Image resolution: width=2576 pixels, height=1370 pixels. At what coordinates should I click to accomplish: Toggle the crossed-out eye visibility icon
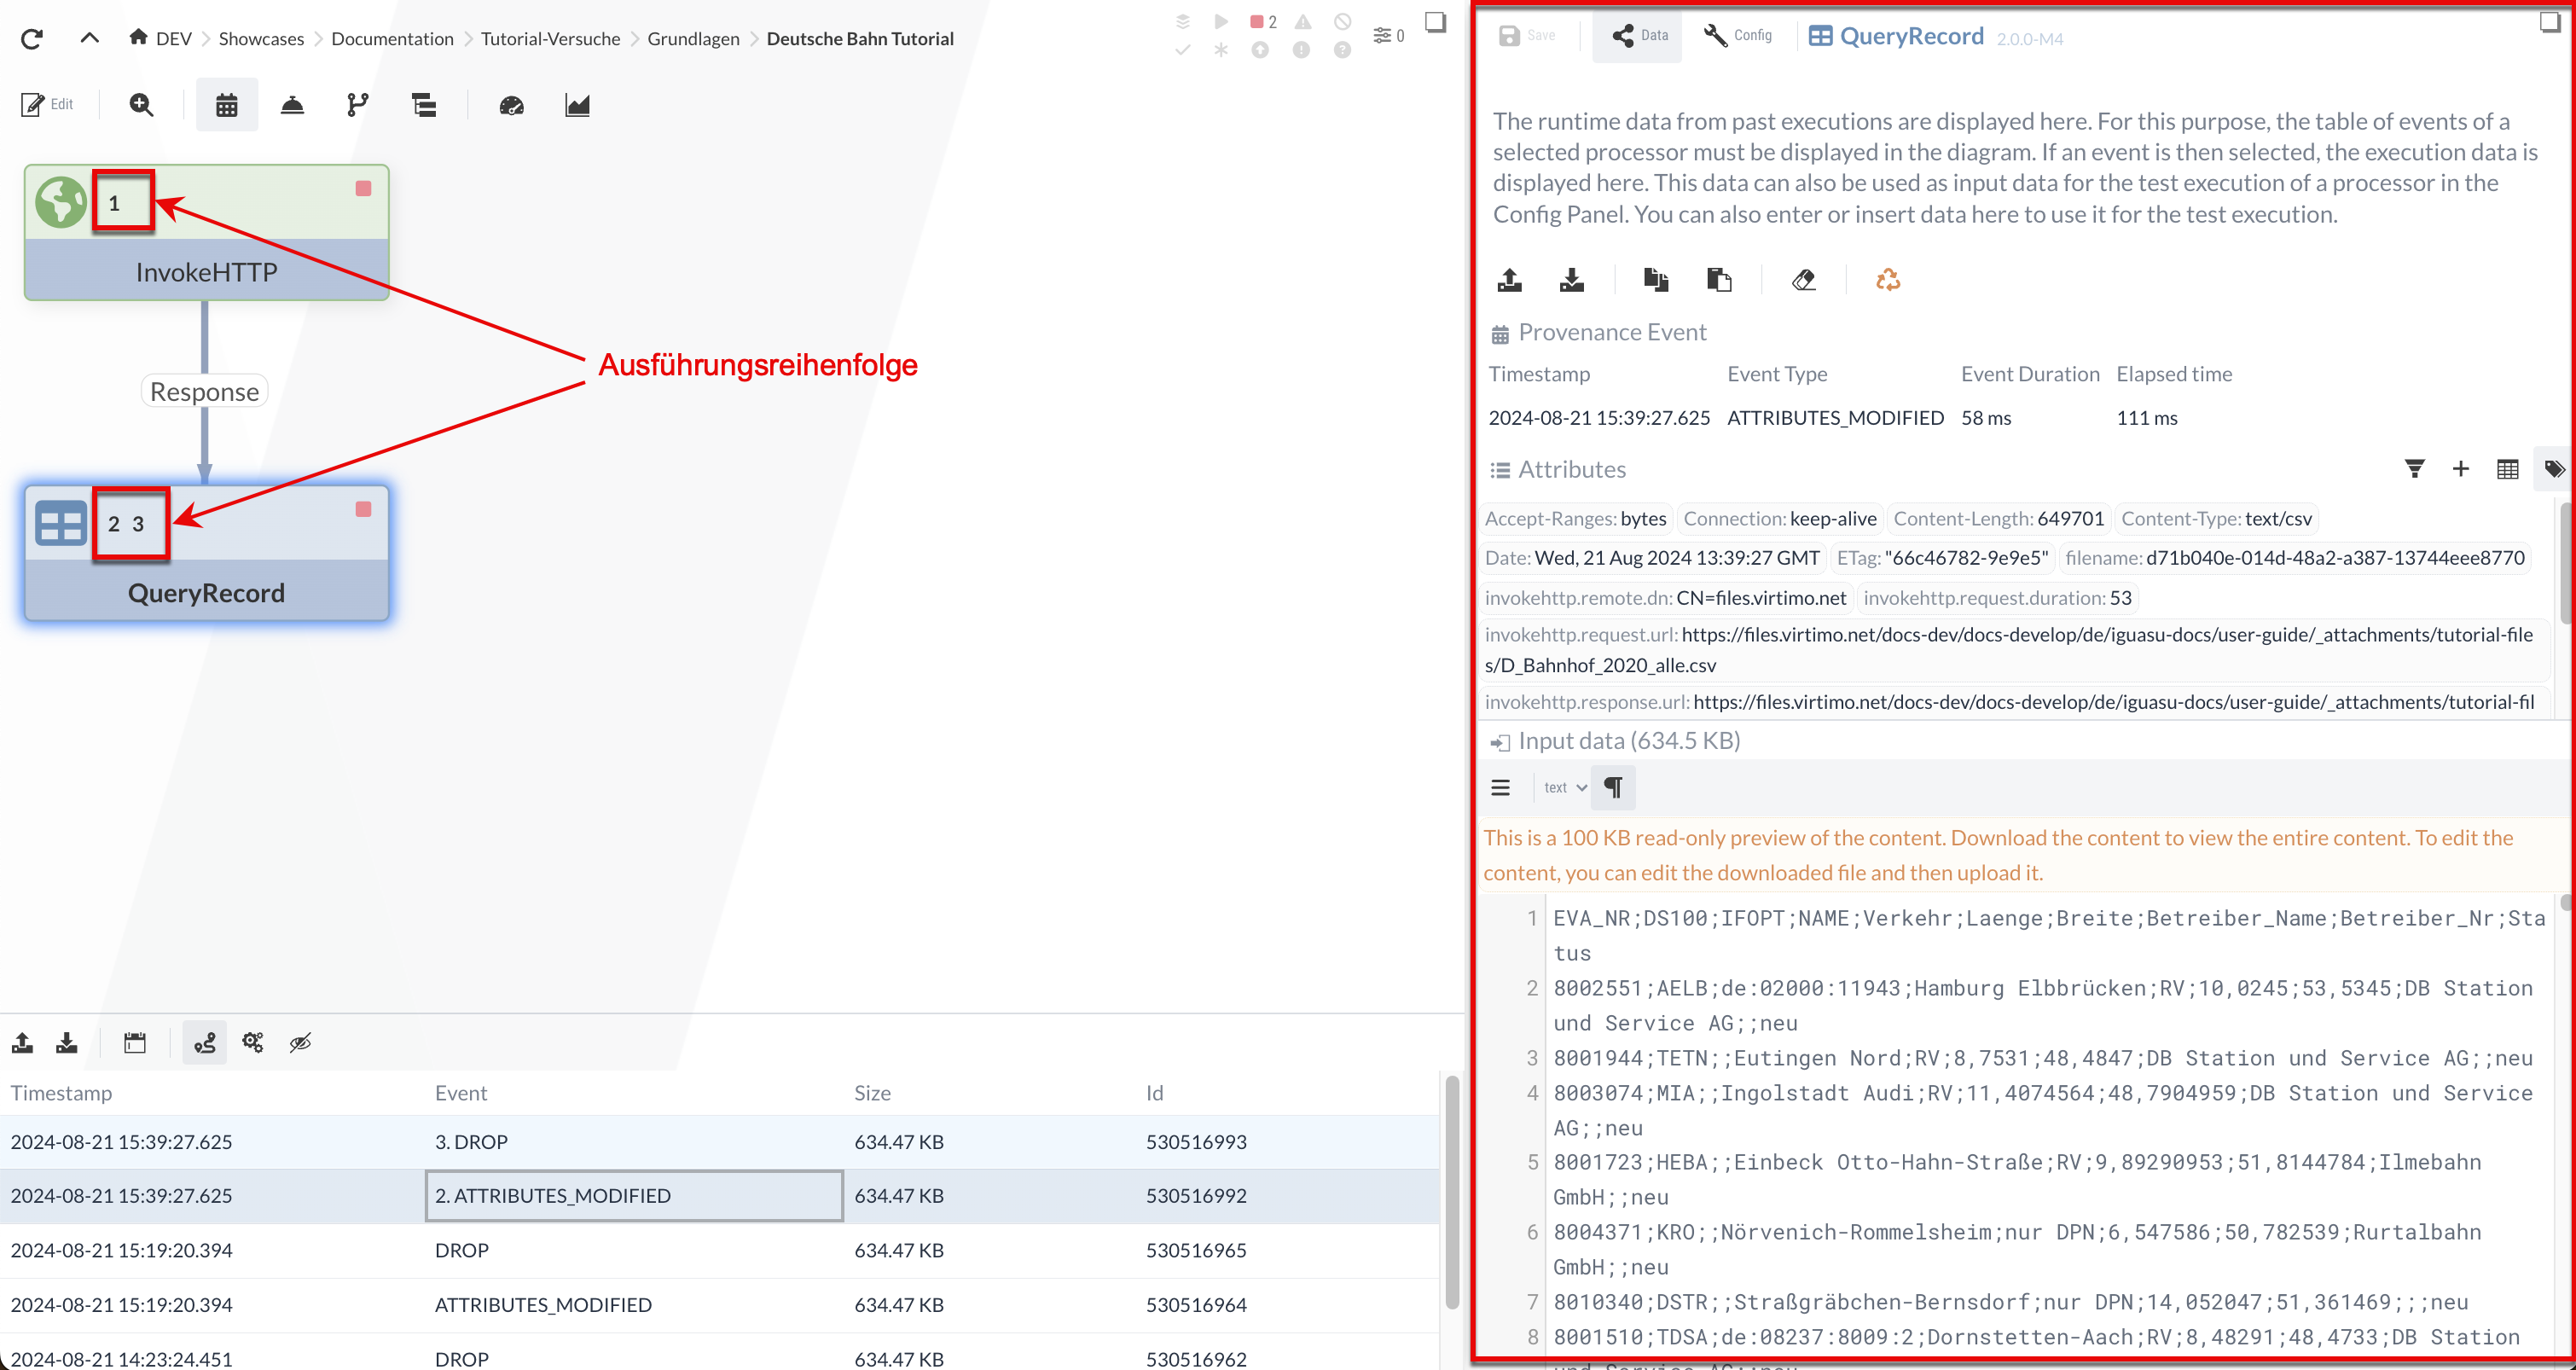[x=300, y=1043]
